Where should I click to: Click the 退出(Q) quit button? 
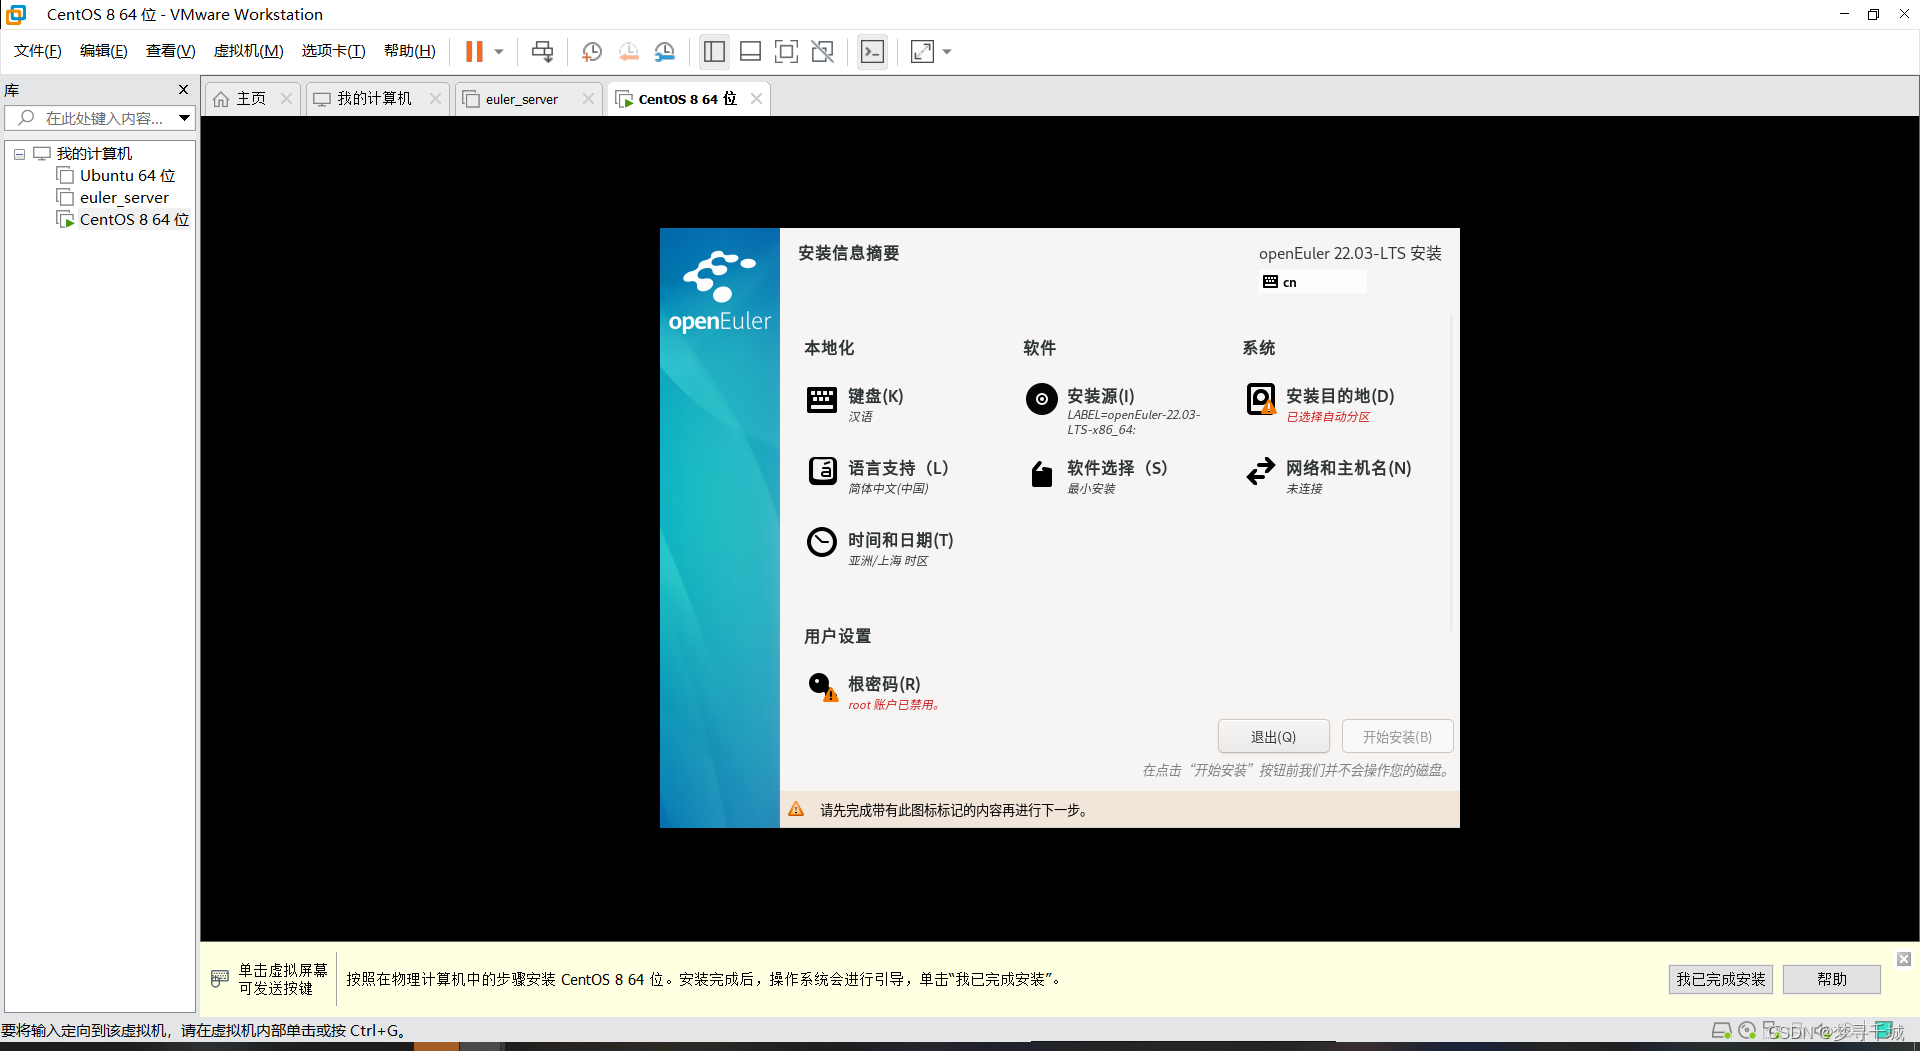point(1273,737)
